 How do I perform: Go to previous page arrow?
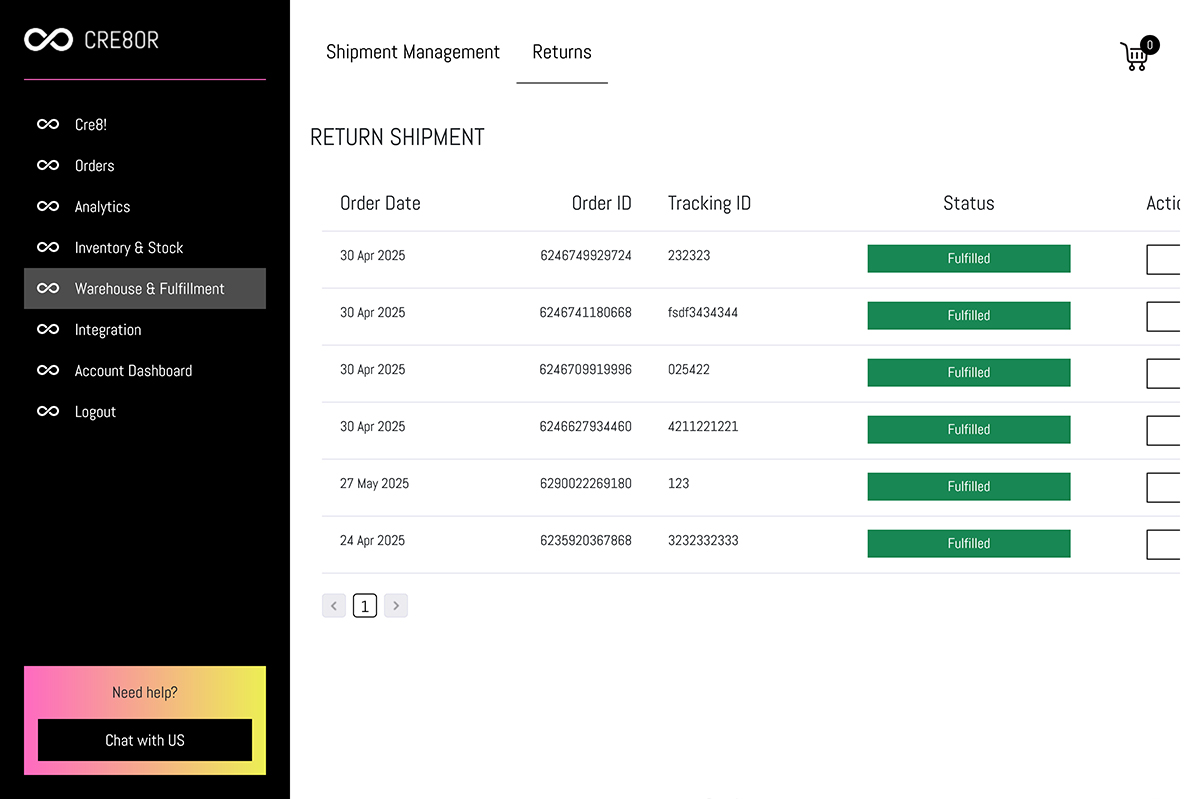[x=334, y=606]
